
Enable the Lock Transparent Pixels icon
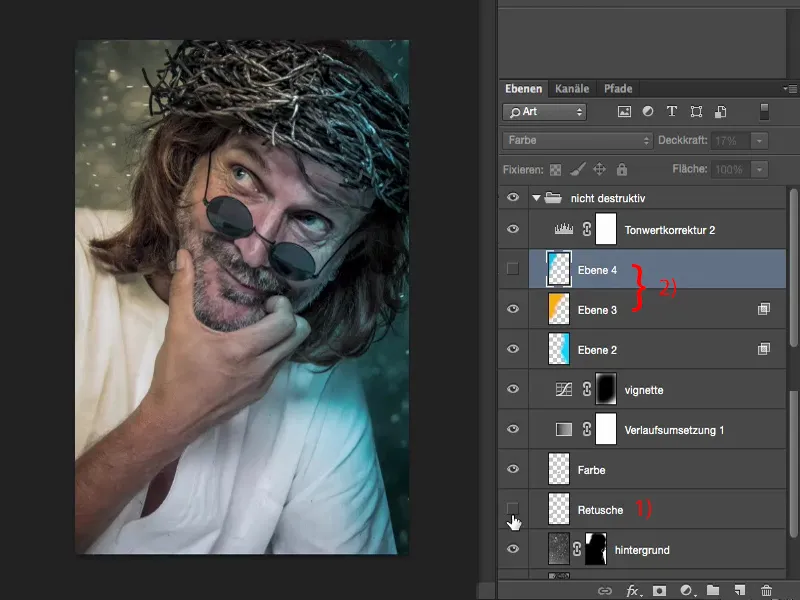[x=557, y=169]
